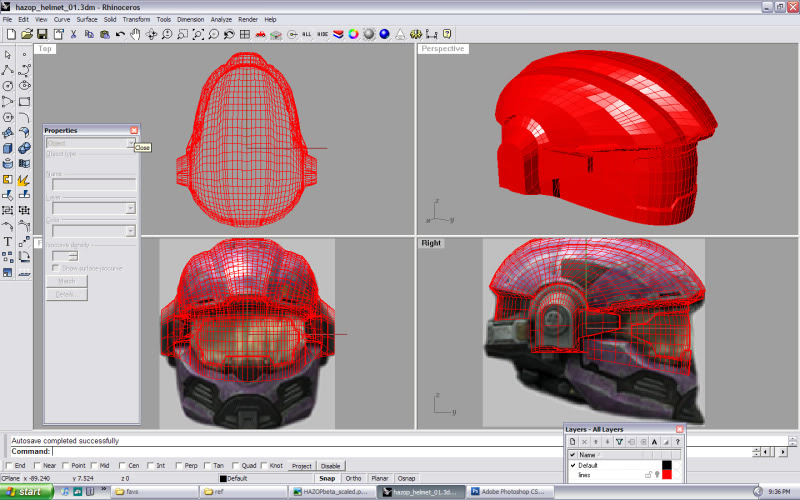Open the Help question mark toolbar icon
This screenshot has width=800, height=500.
(447, 34)
